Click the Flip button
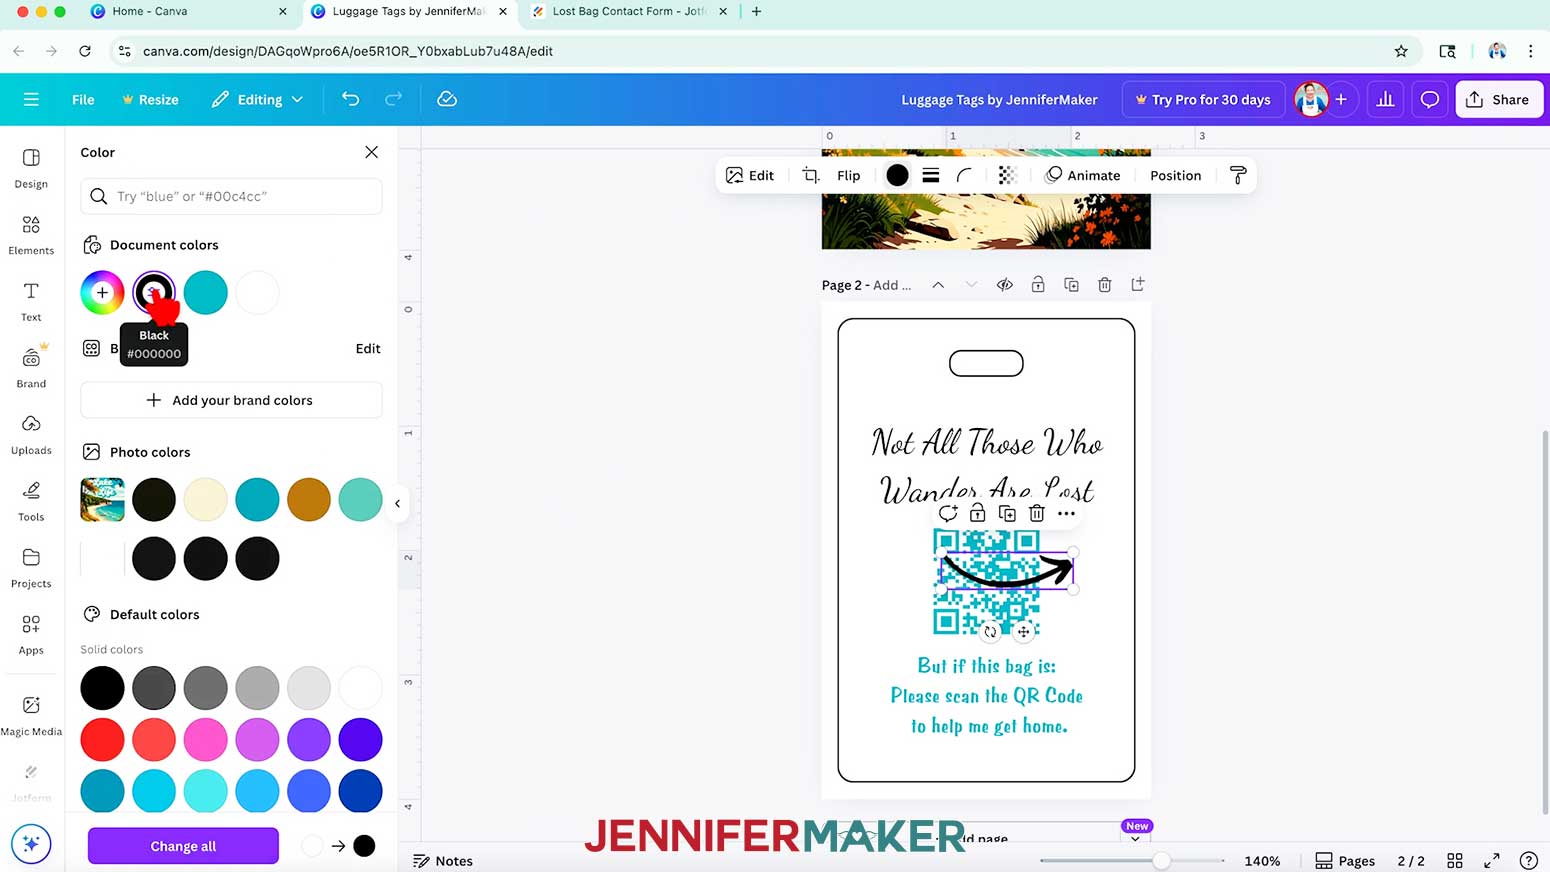 848,175
